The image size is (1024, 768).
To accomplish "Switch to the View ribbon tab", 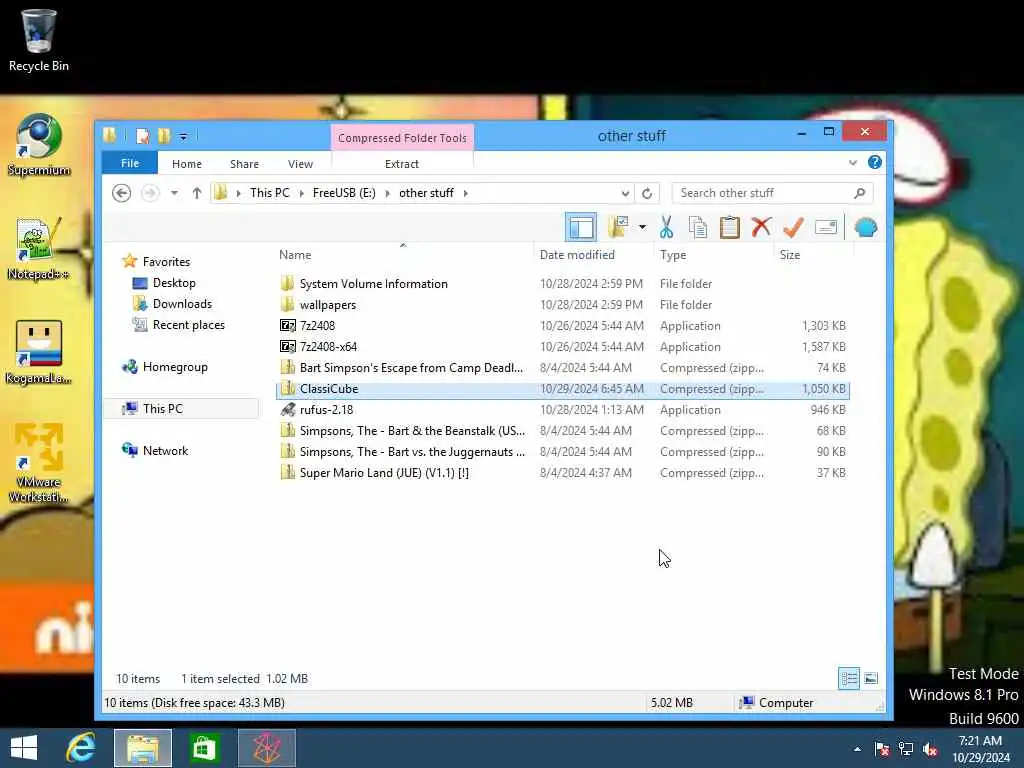I will click(x=300, y=164).
